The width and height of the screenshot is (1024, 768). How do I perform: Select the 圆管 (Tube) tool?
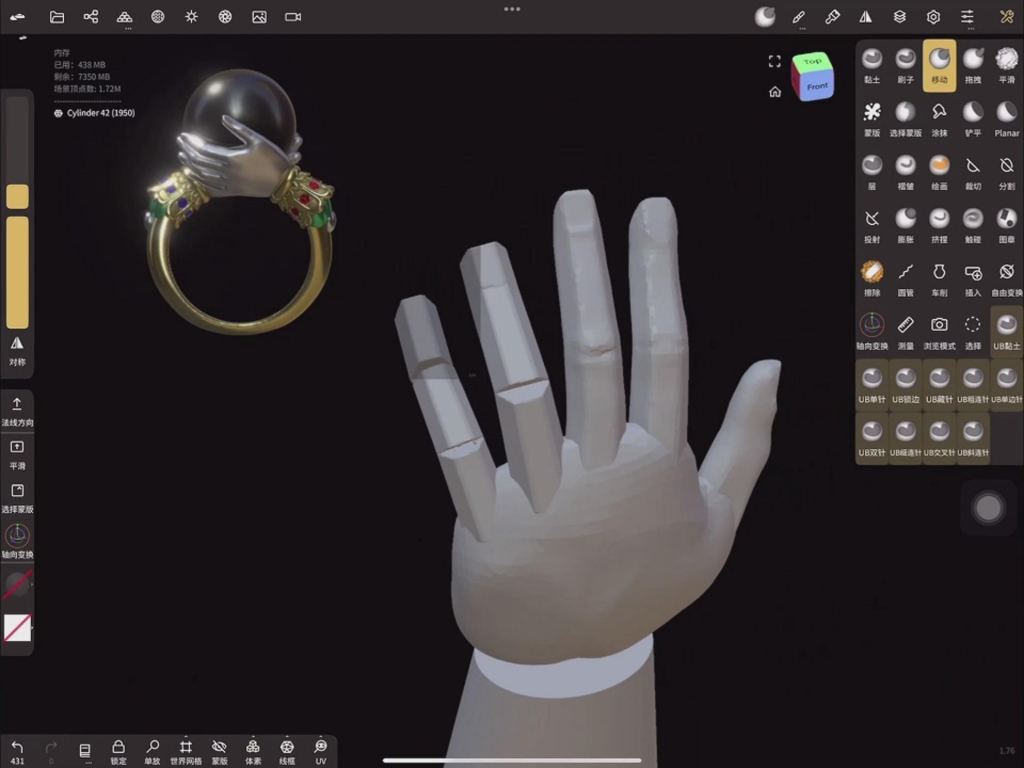coord(906,279)
